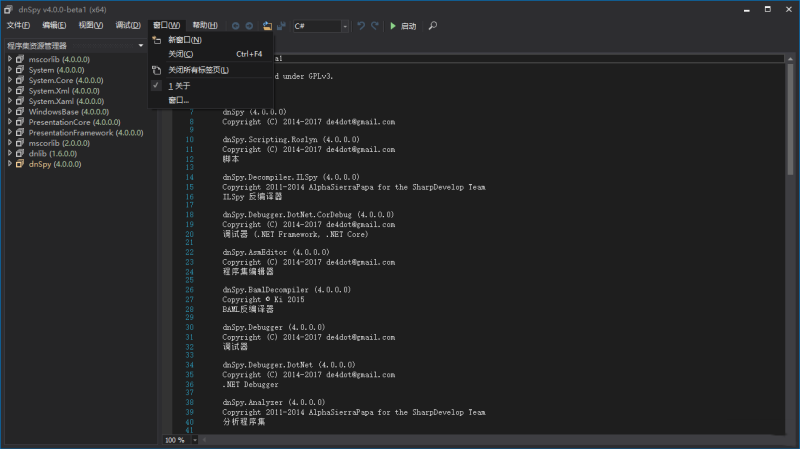
Task: Click the horizontal scrollbar left arrow
Action: 205,440
